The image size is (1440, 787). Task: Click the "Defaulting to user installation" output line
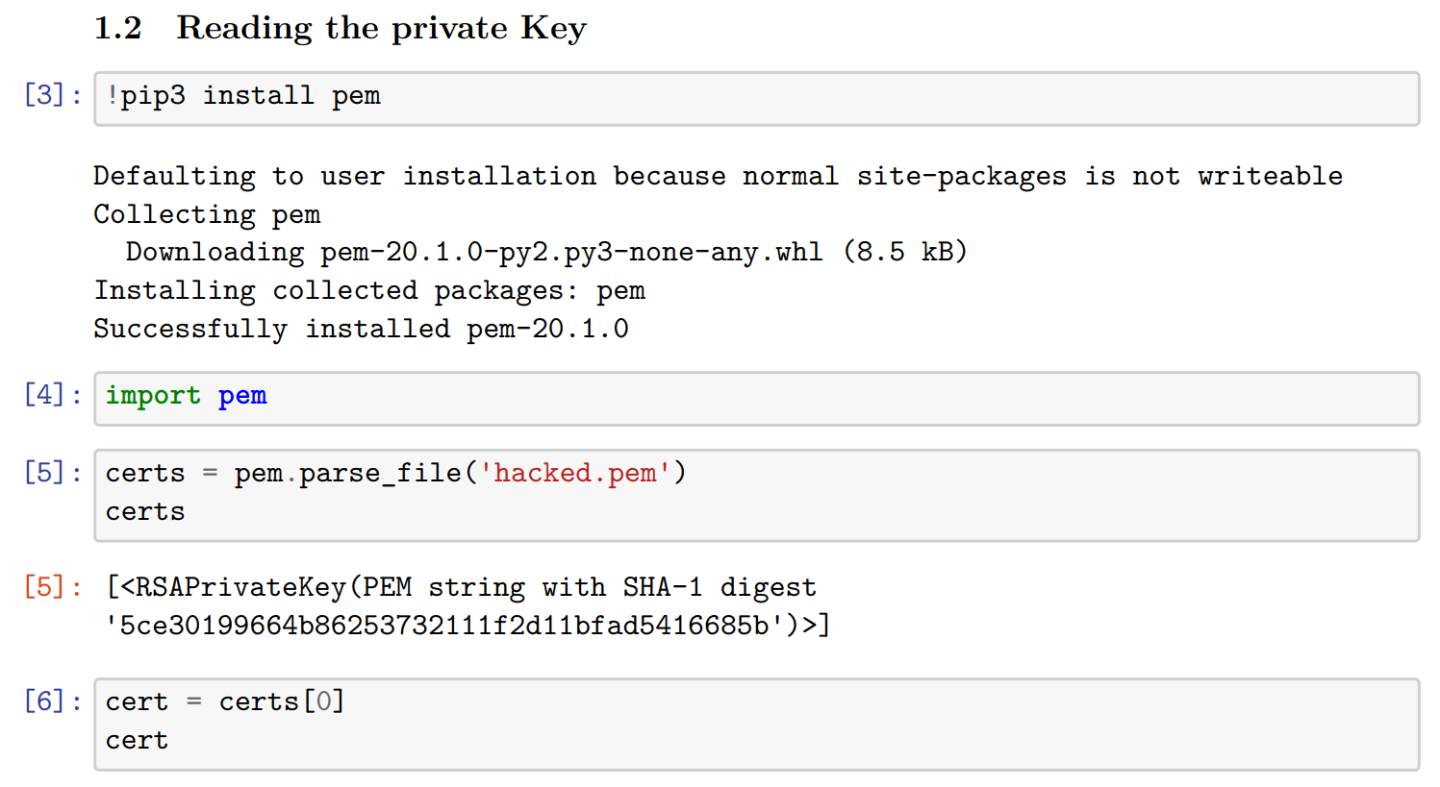[717, 177]
